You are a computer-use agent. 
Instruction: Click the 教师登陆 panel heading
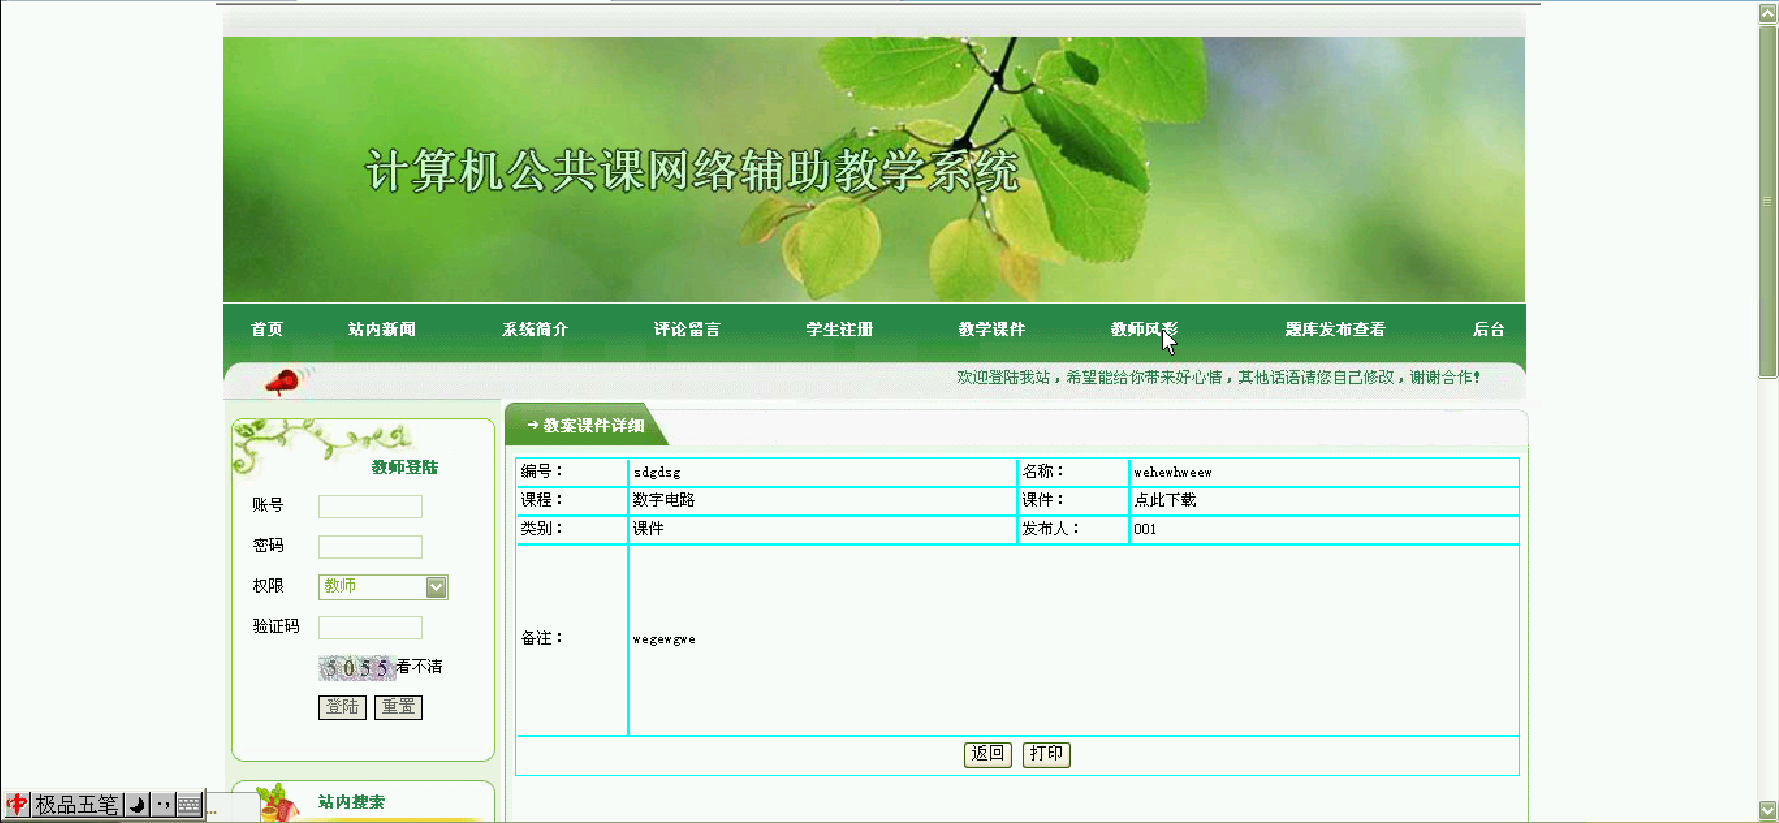coord(405,467)
